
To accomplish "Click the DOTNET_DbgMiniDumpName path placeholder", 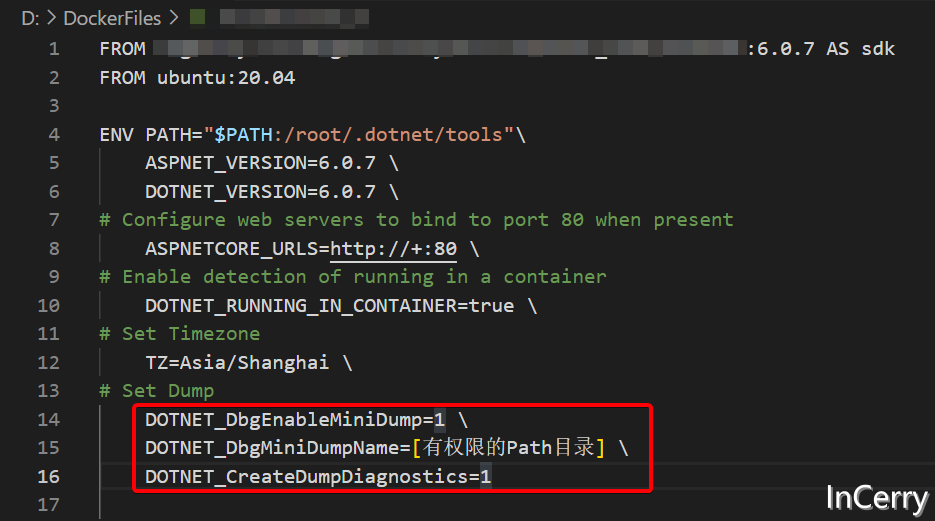I will tap(509, 448).
